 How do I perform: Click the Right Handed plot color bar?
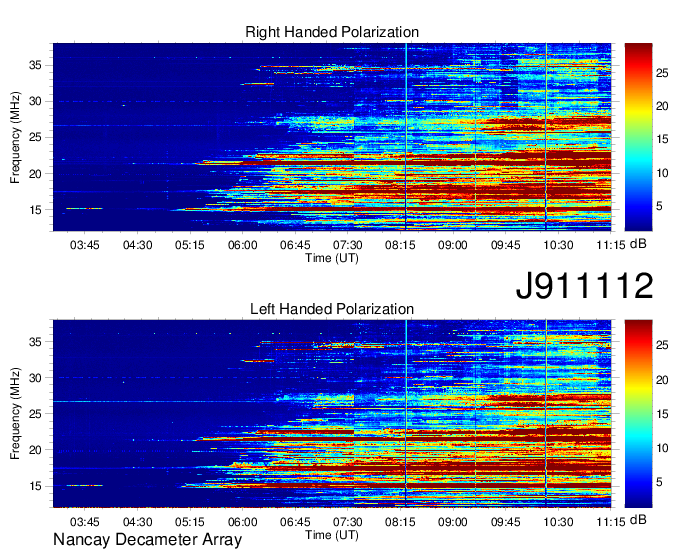click(638, 137)
